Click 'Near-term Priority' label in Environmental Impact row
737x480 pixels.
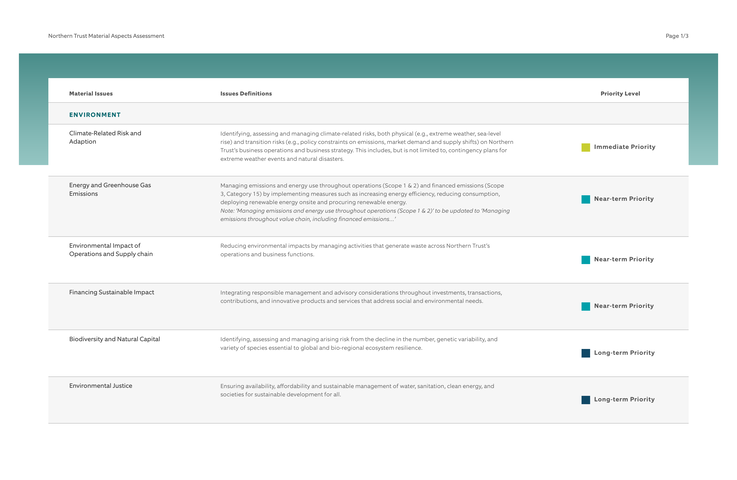[624, 259]
